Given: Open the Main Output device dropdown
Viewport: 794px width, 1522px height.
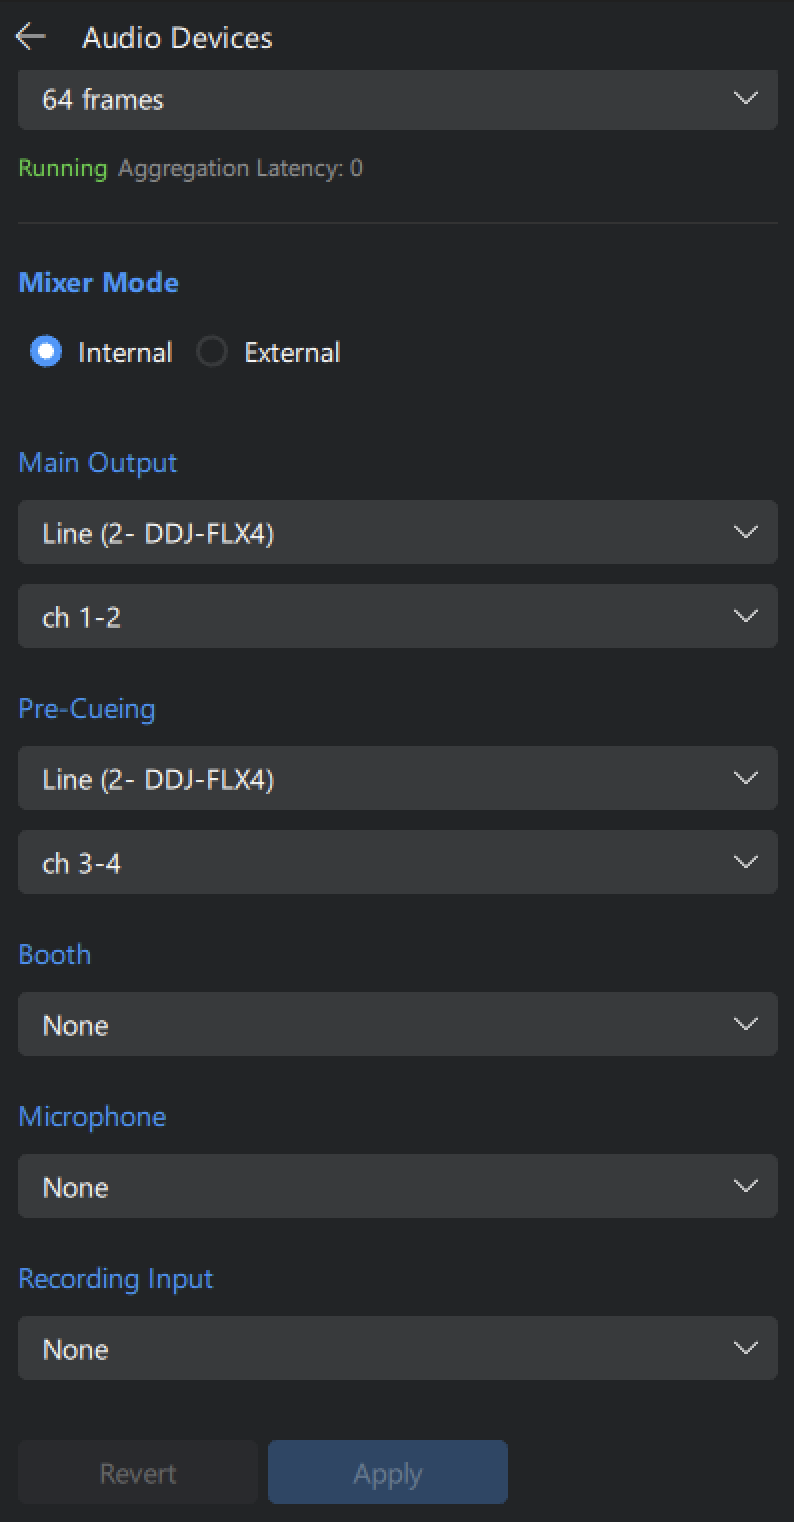Looking at the screenshot, I should (397, 532).
